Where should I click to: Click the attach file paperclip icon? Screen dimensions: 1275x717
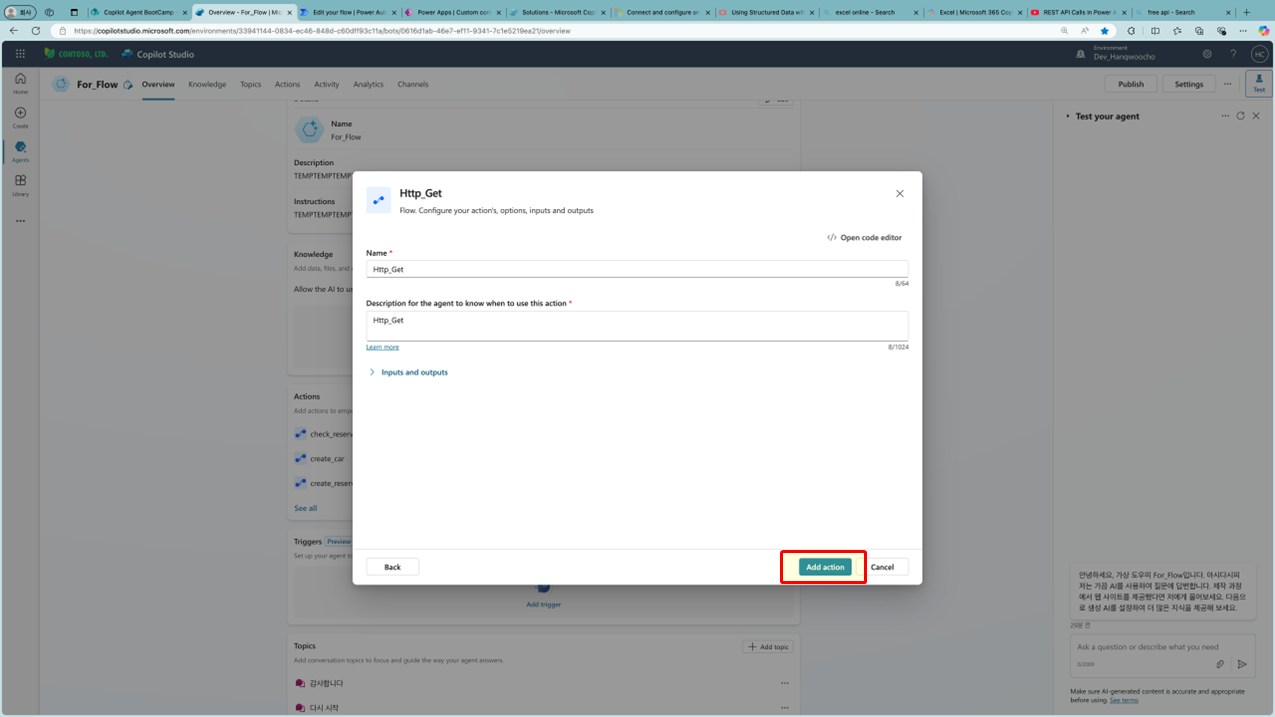pyautogui.click(x=1220, y=664)
